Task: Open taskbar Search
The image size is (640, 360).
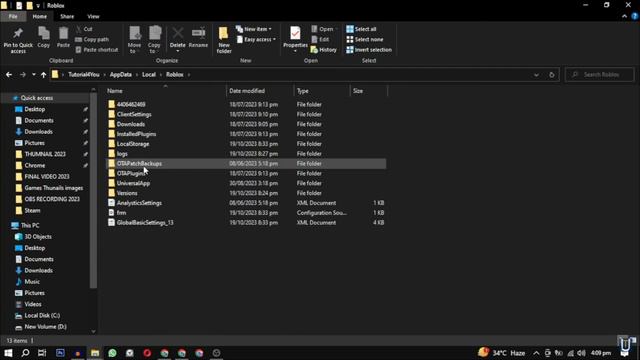Action: point(25,353)
